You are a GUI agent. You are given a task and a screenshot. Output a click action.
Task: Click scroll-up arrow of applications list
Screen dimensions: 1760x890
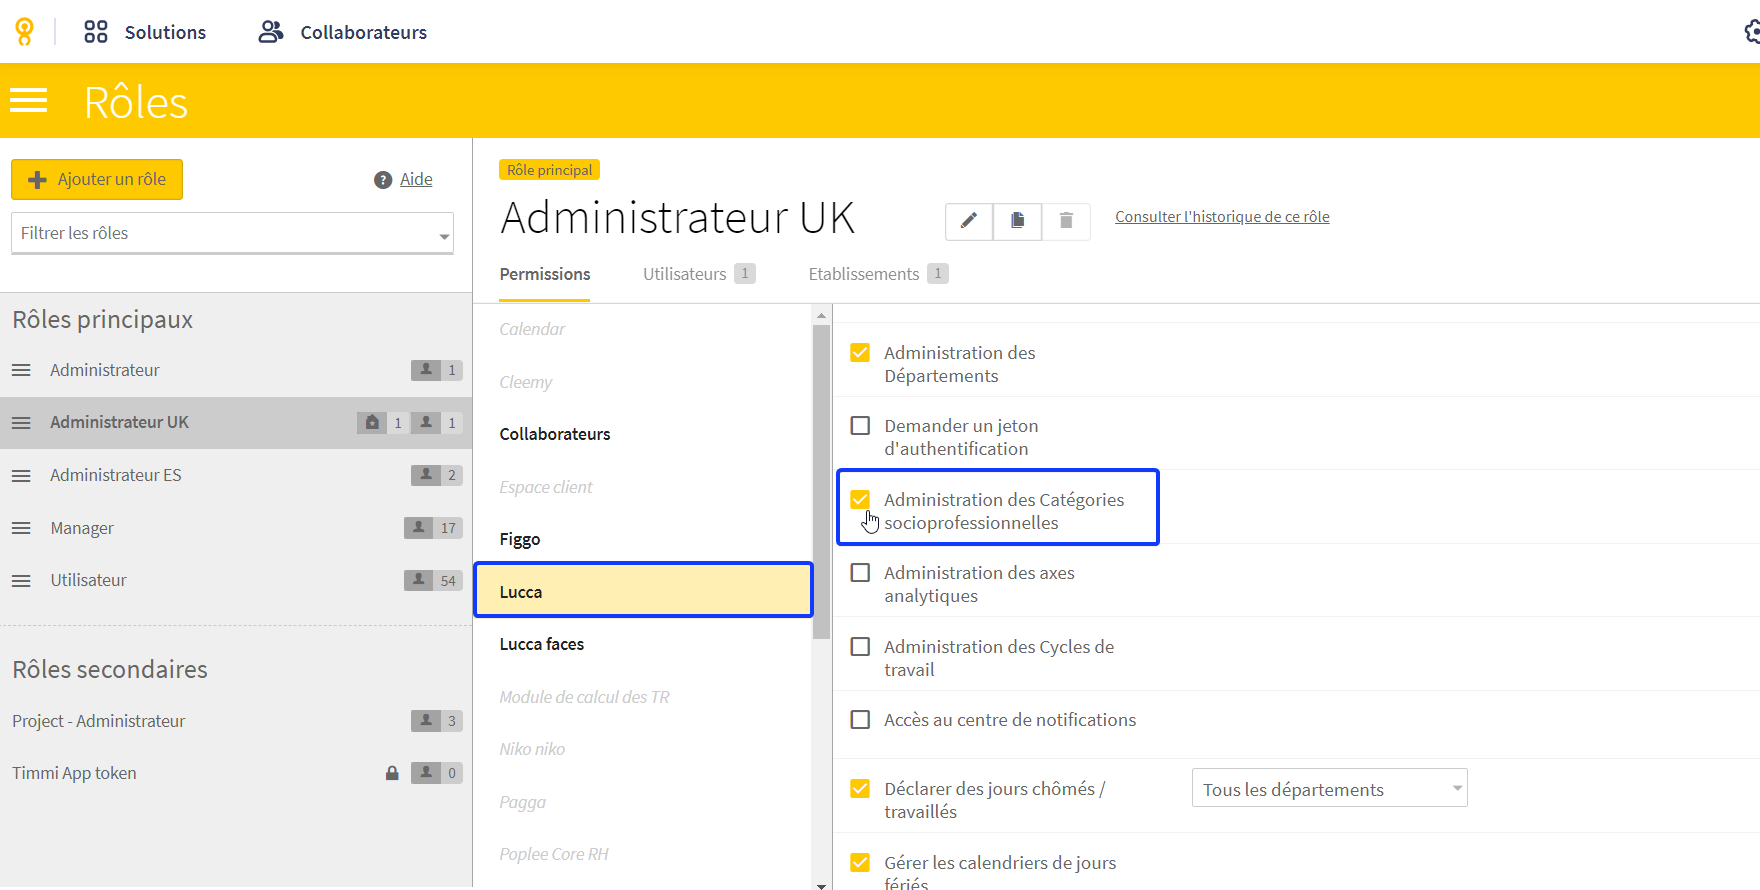coord(822,314)
